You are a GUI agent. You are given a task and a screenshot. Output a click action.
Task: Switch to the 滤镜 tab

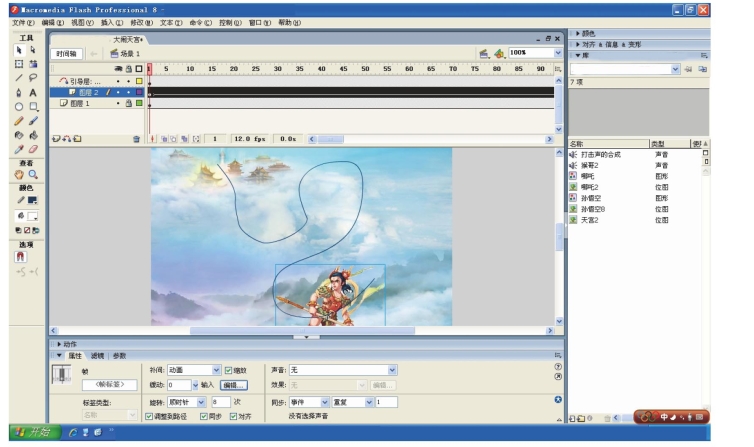click(97, 356)
